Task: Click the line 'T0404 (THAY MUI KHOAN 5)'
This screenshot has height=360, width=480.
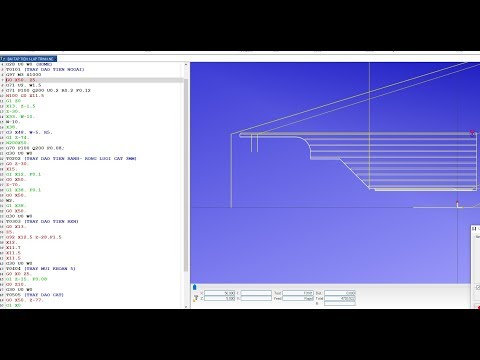Action: (41, 269)
